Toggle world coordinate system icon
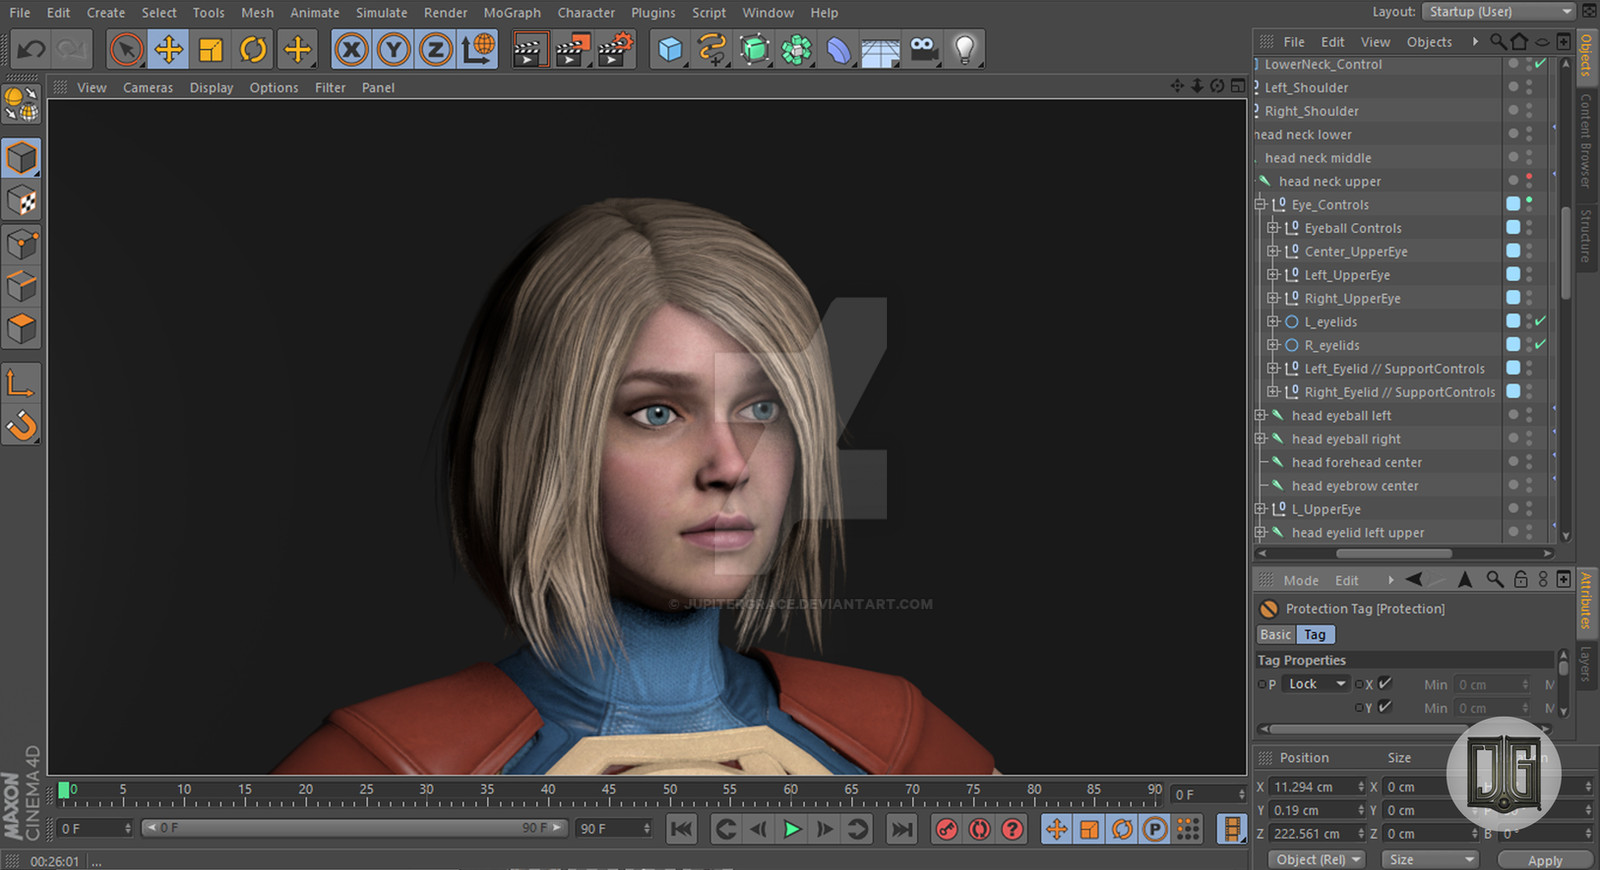This screenshot has width=1600, height=870. [478, 49]
